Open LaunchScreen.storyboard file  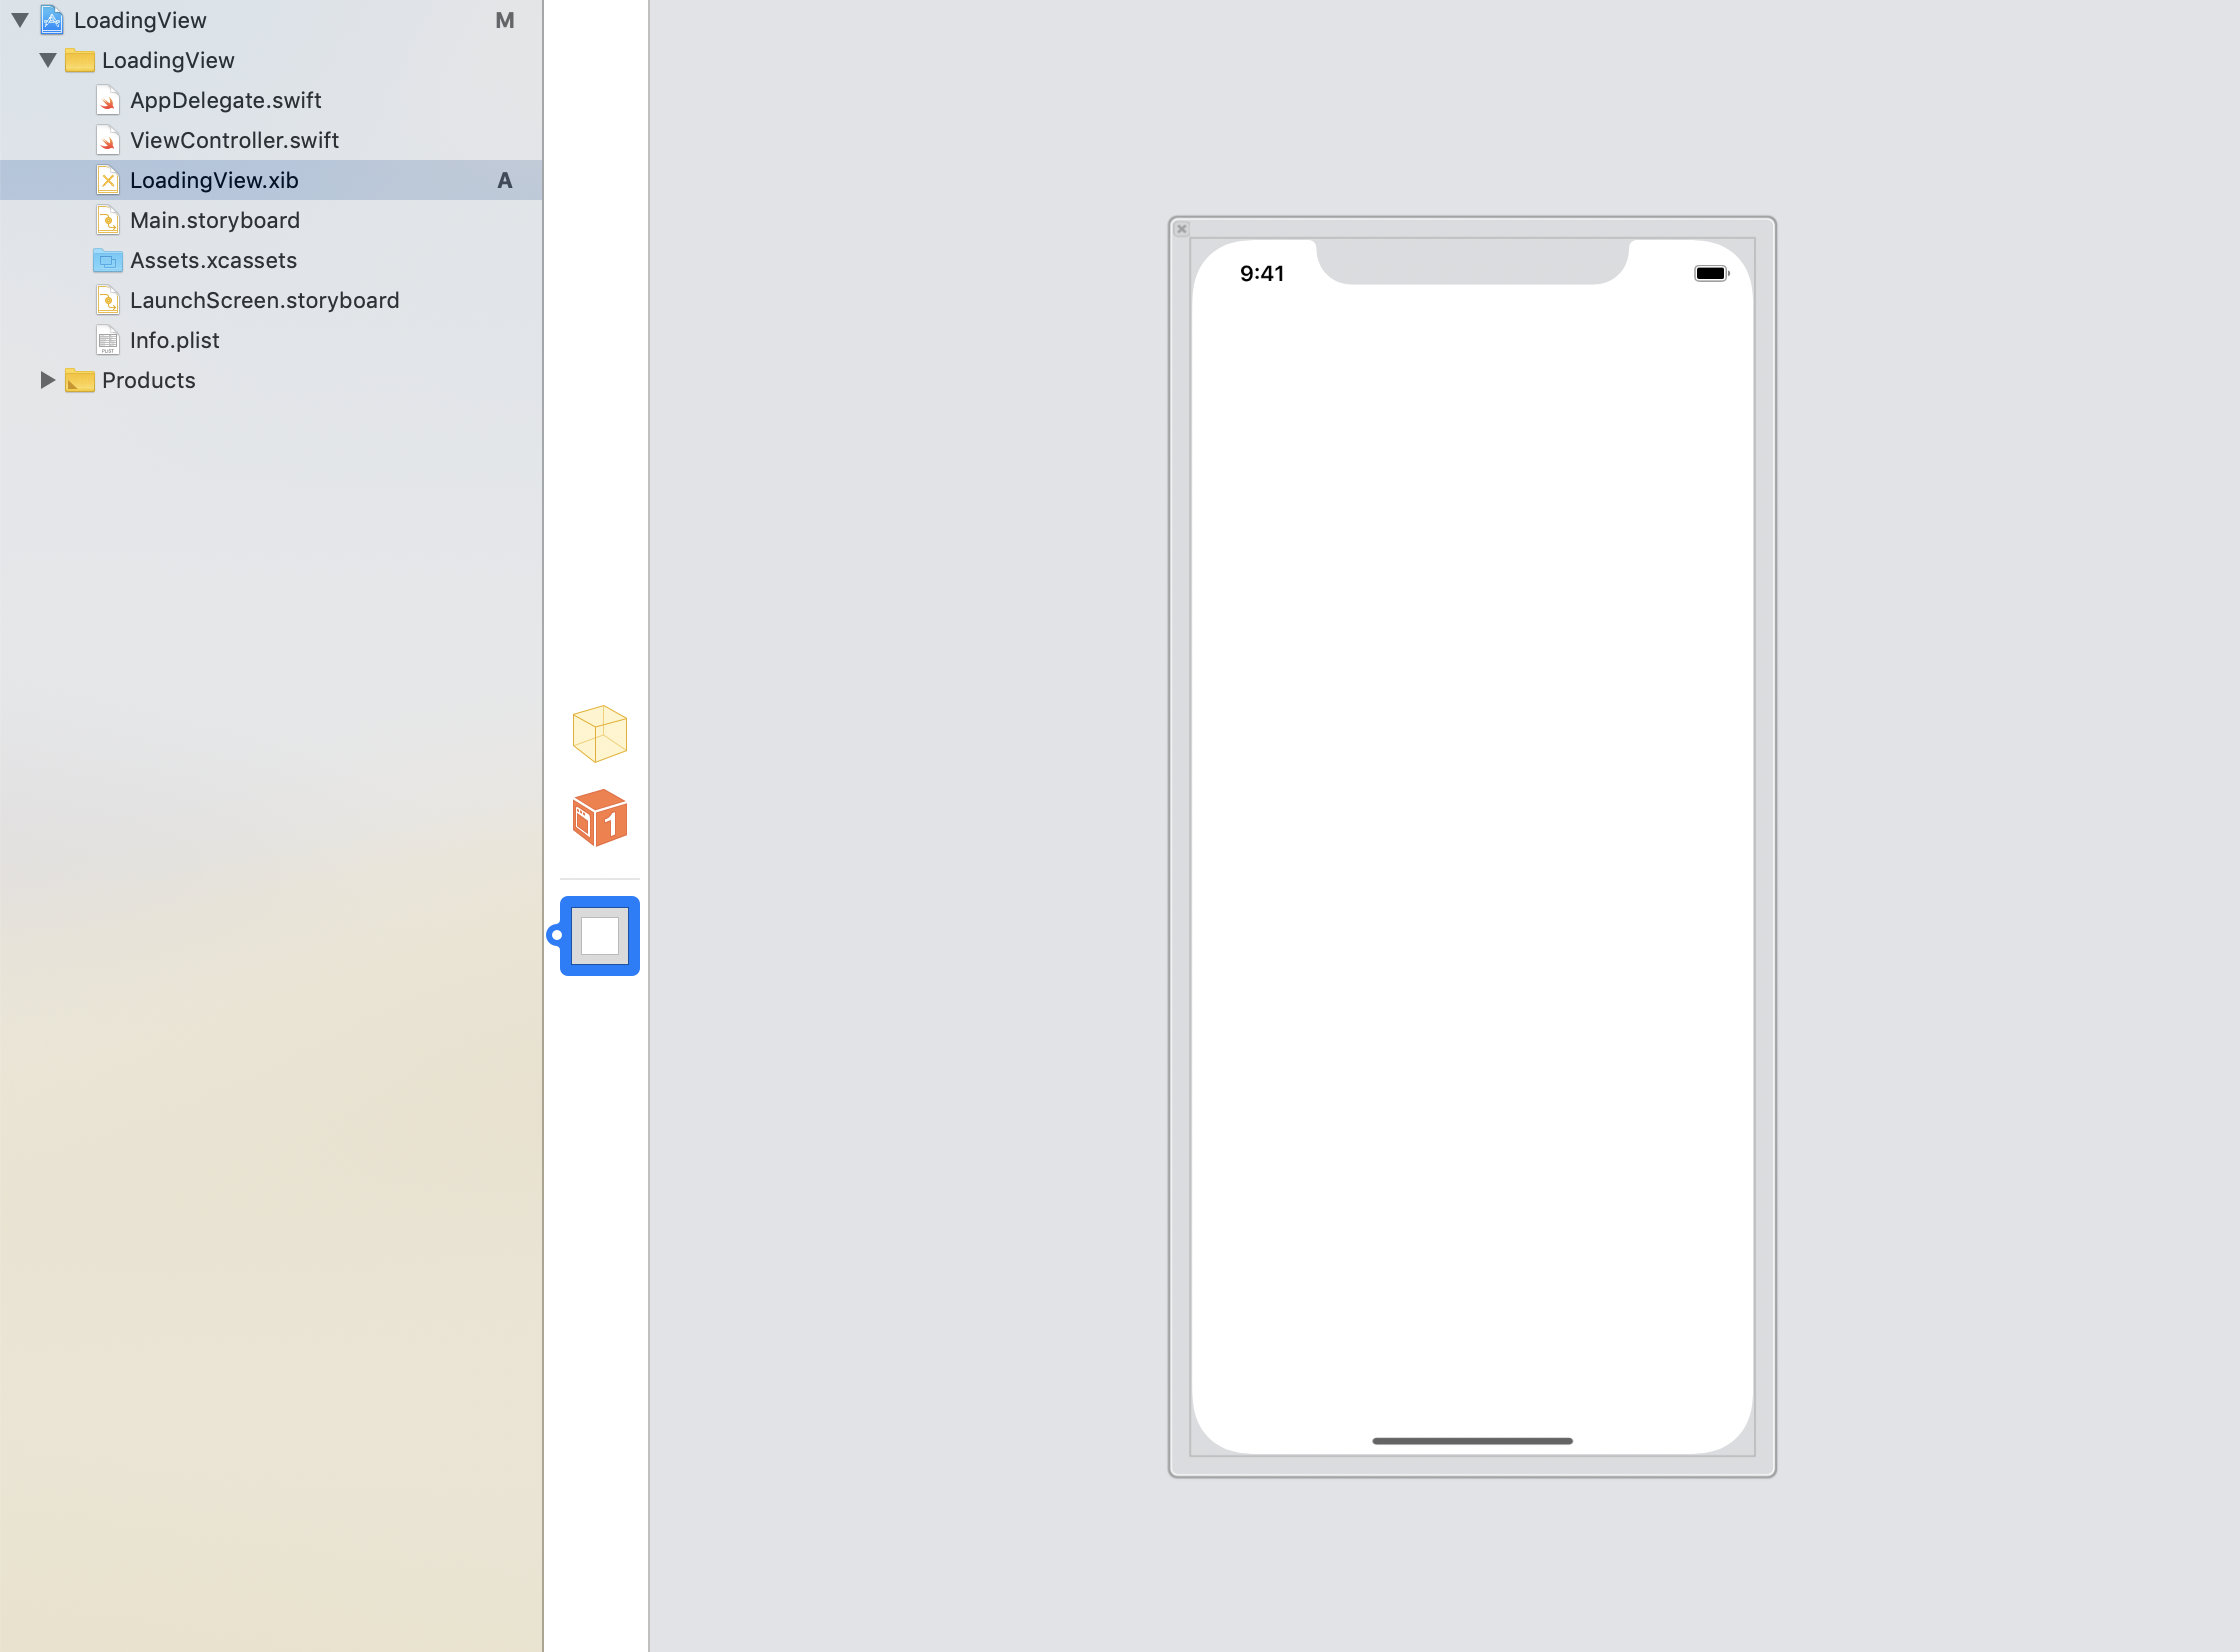(264, 300)
